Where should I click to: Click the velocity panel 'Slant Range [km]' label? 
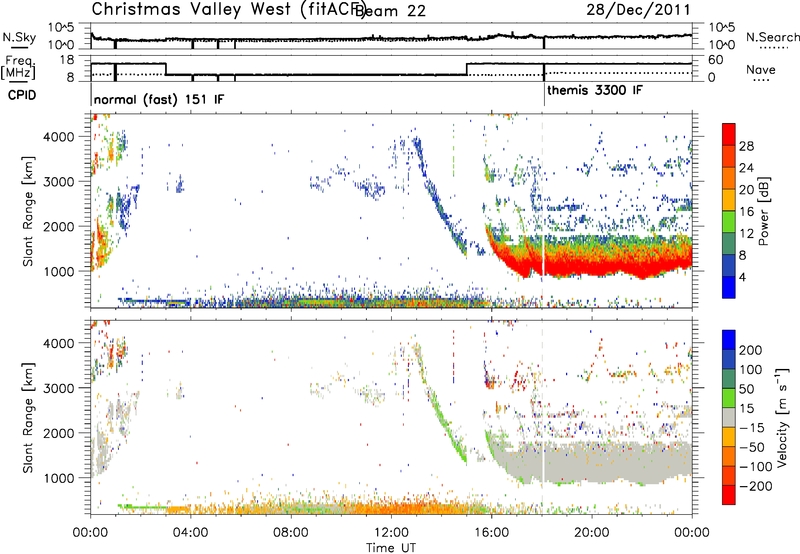click(29, 418)
